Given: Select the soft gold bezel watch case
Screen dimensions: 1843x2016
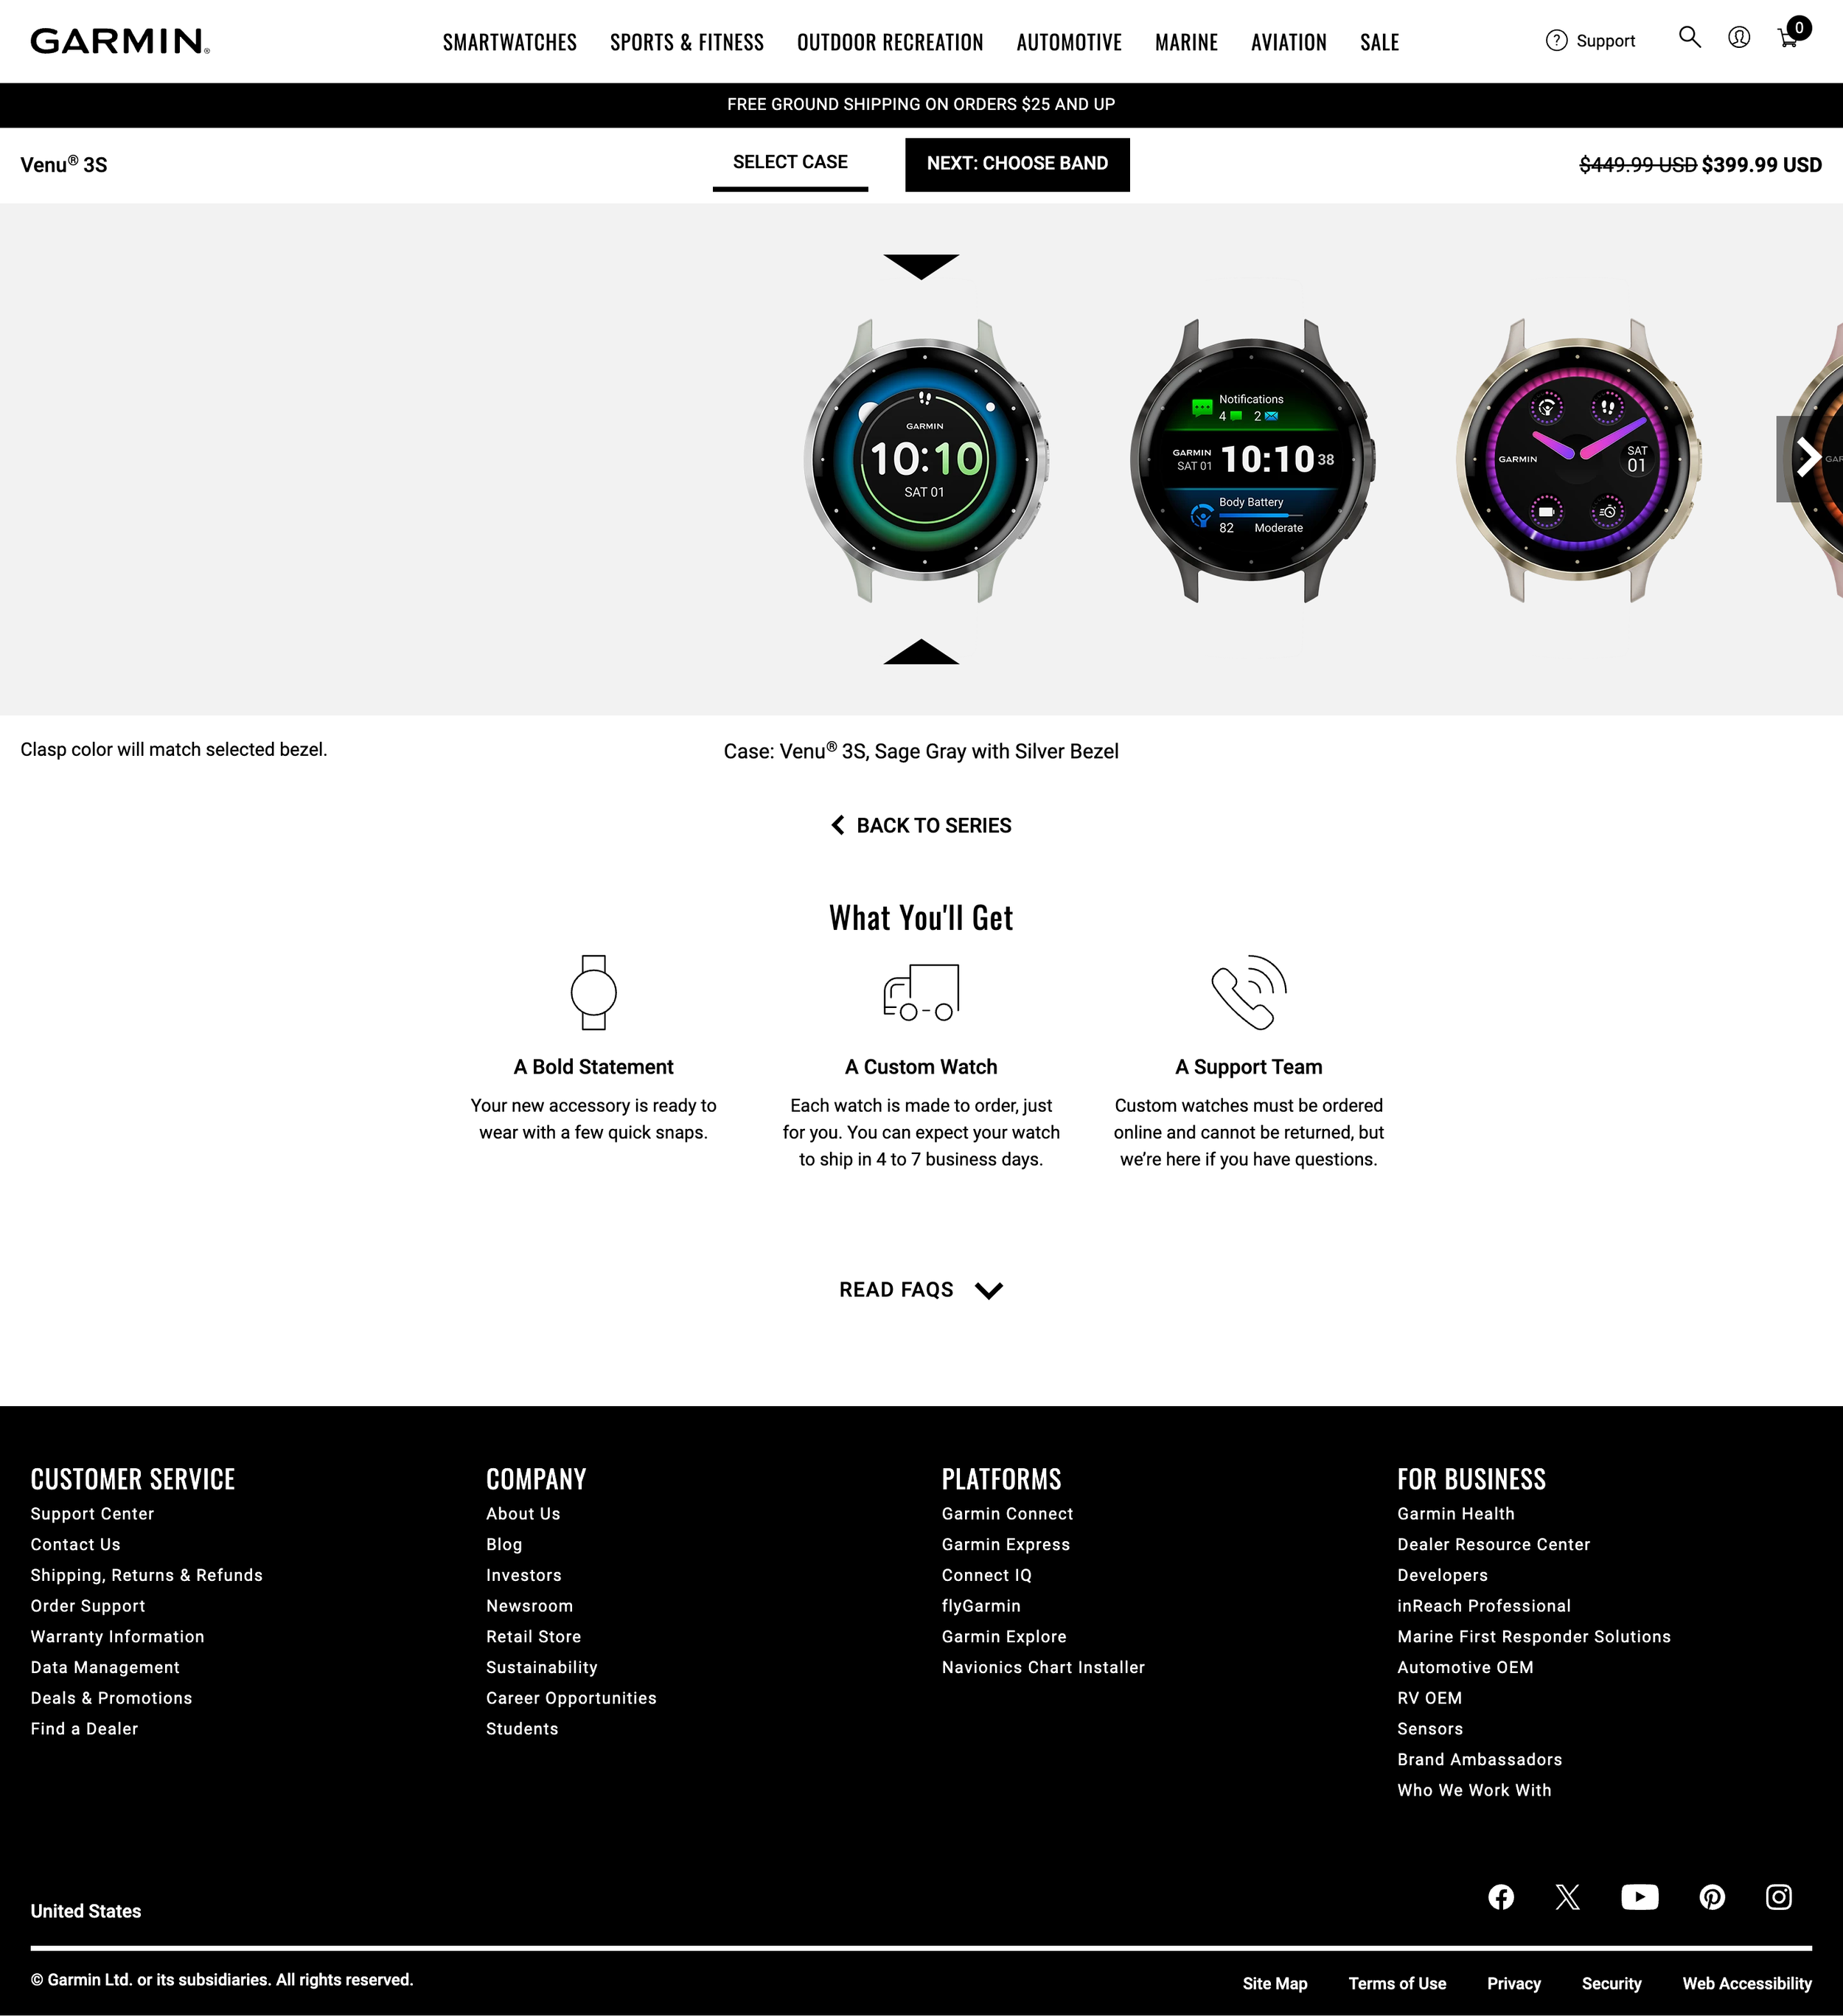Looking at the screenshot, I should click(1577, 460).
